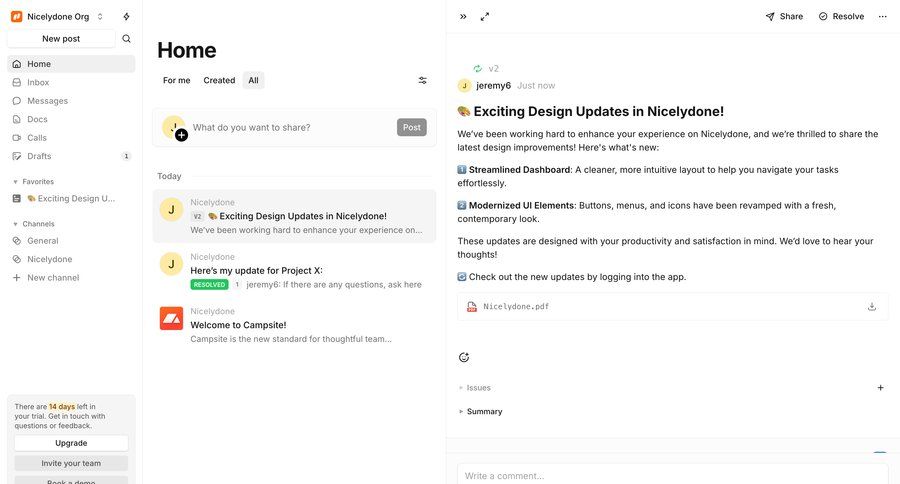
Task: Add an emoji reaction to the post
Action: click(464, 357)
